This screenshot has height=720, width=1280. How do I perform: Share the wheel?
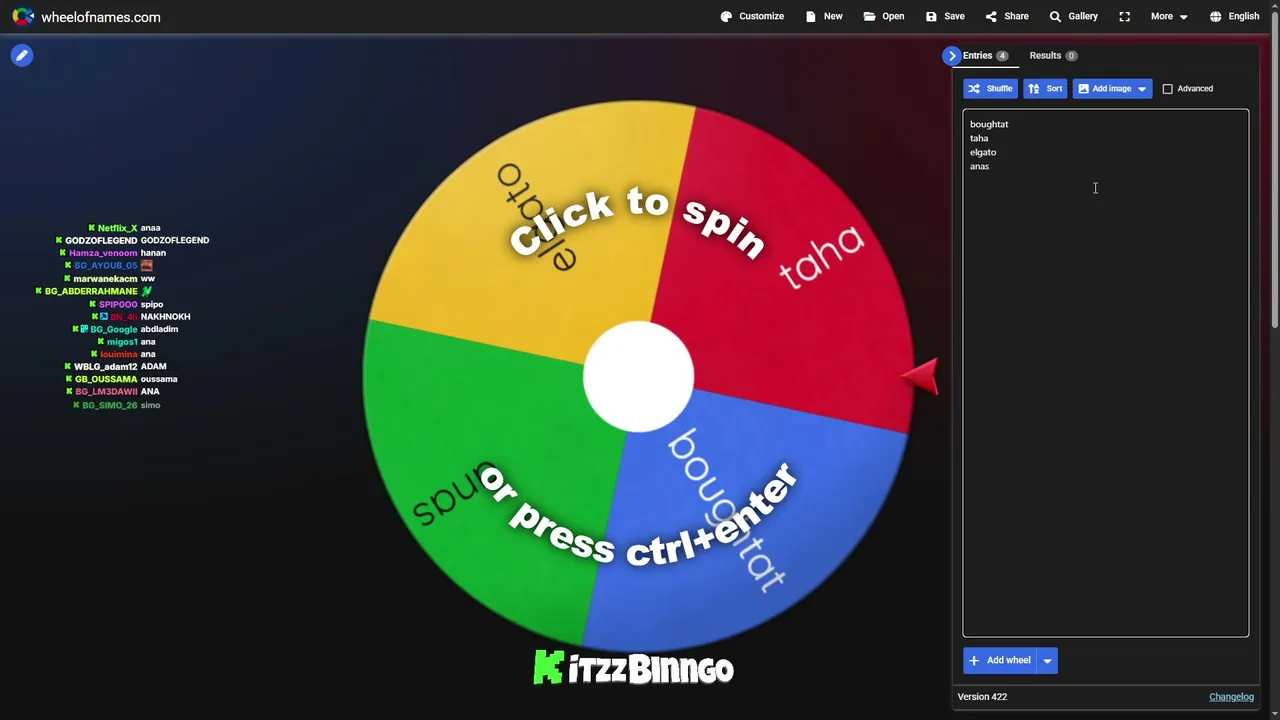point(1007,16)
